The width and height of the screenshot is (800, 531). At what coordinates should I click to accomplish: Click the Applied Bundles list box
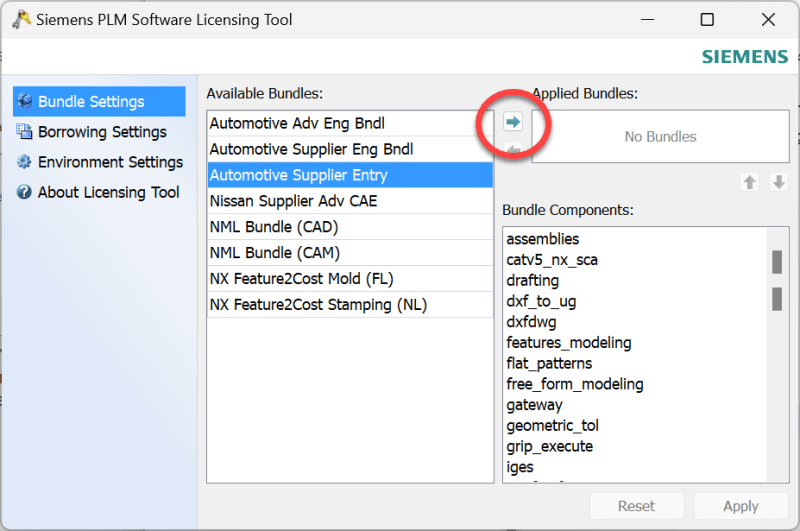click(660, 137)
